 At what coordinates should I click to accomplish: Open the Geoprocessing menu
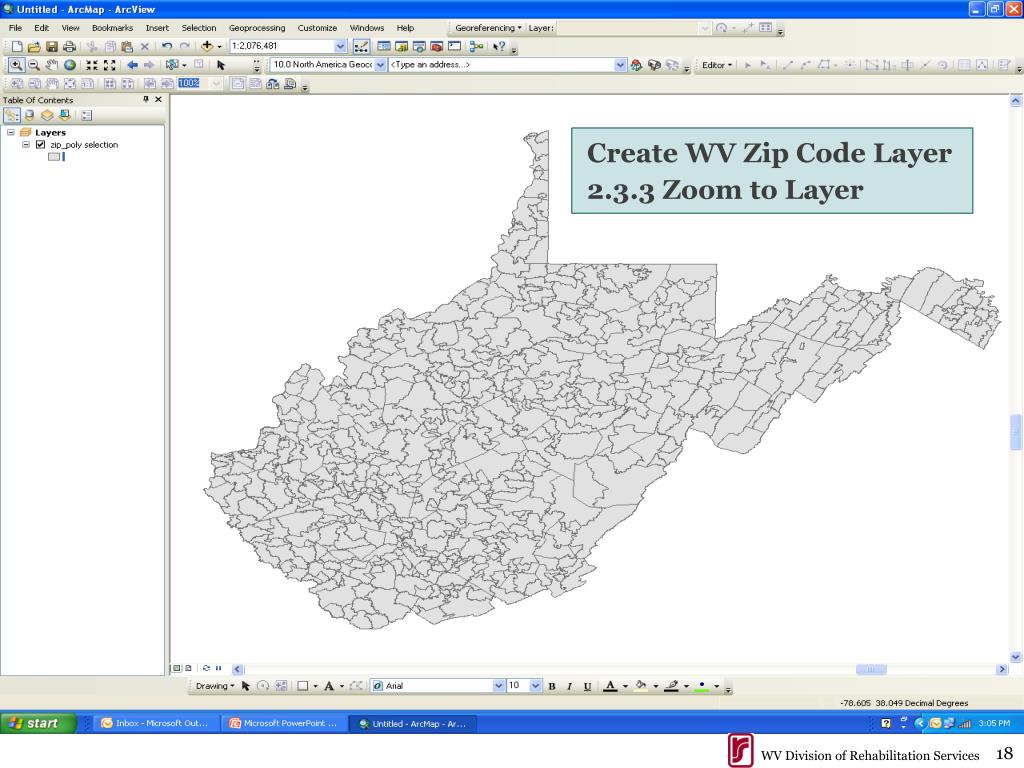point(257,28)
